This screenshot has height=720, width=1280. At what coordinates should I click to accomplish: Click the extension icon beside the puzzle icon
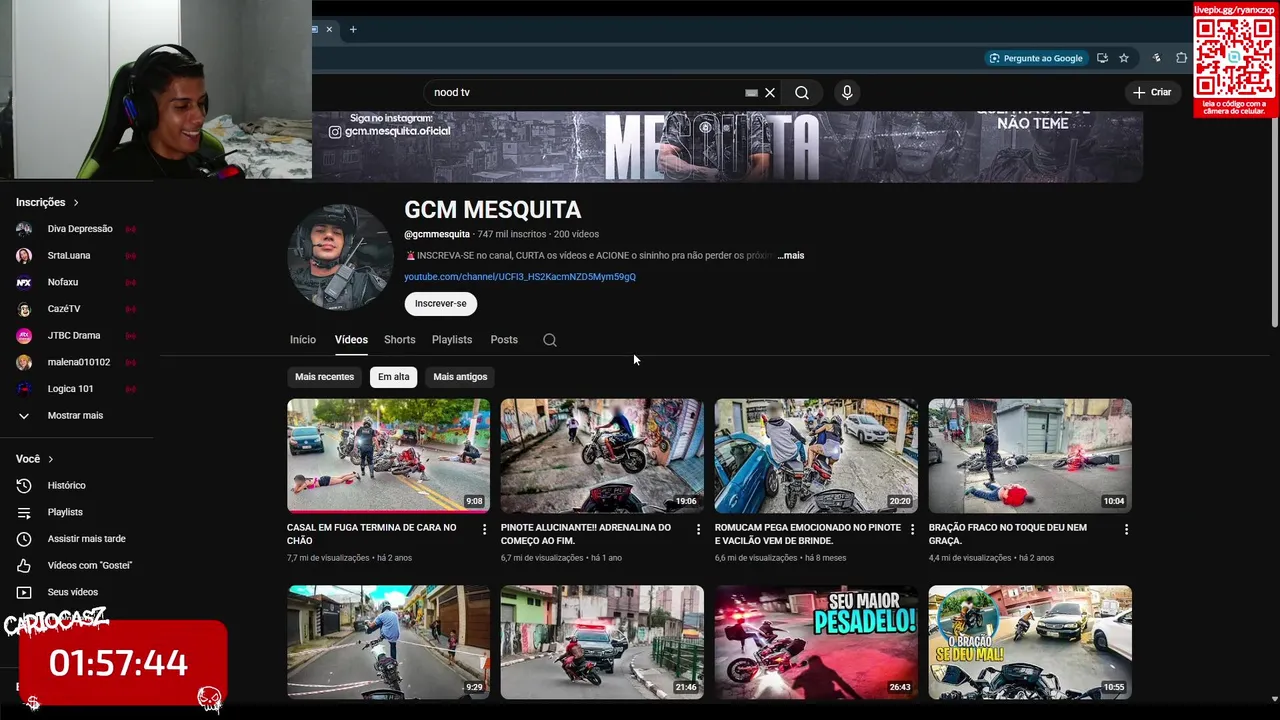[x=1157, y=58]
